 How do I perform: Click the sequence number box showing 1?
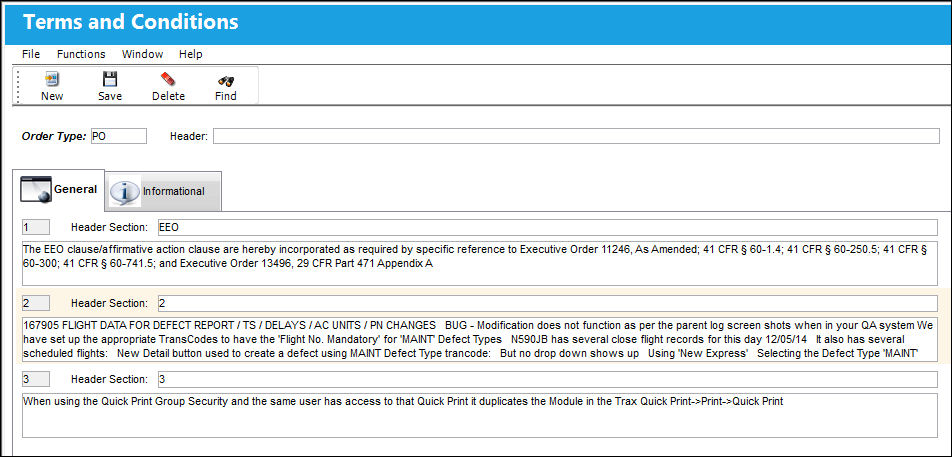[x=36, y=227]
